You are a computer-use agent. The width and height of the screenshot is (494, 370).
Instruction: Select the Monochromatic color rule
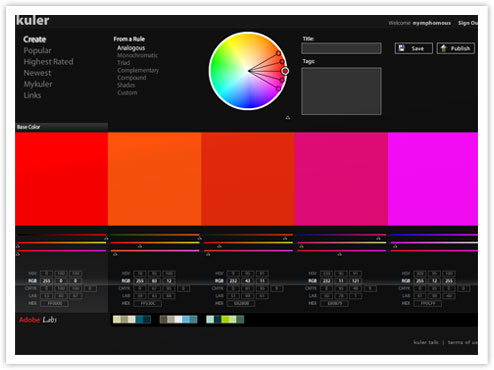[x=137, y=55]
